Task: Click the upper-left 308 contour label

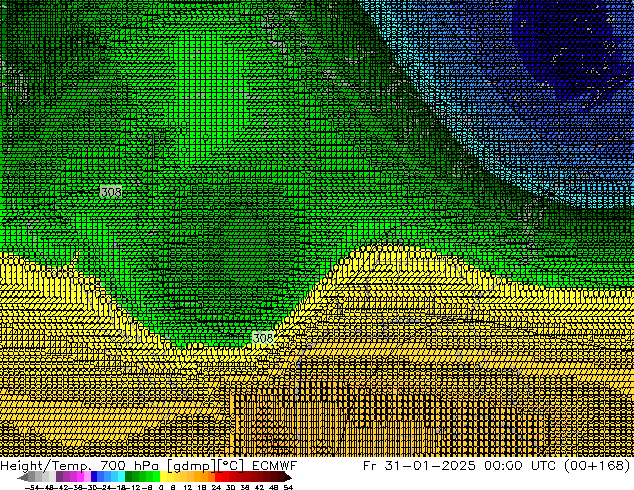Action: click(x=111, y=192)
